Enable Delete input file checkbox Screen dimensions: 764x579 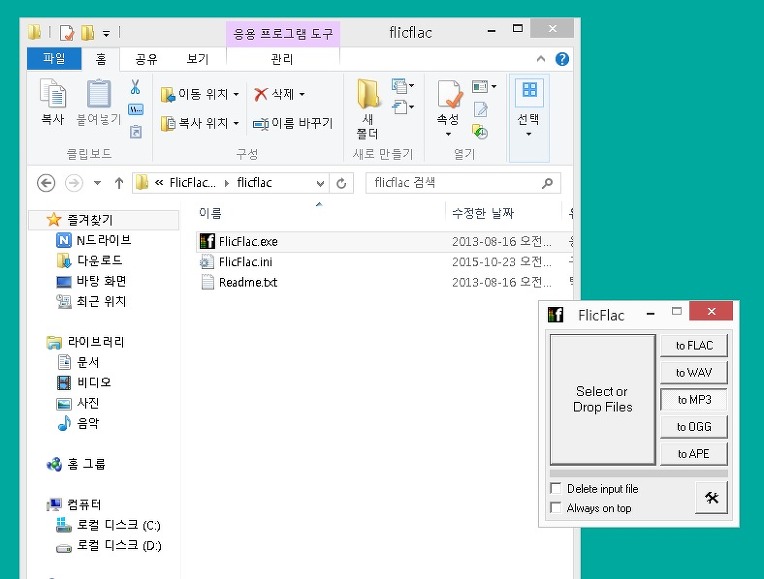[x=556, y=489]
